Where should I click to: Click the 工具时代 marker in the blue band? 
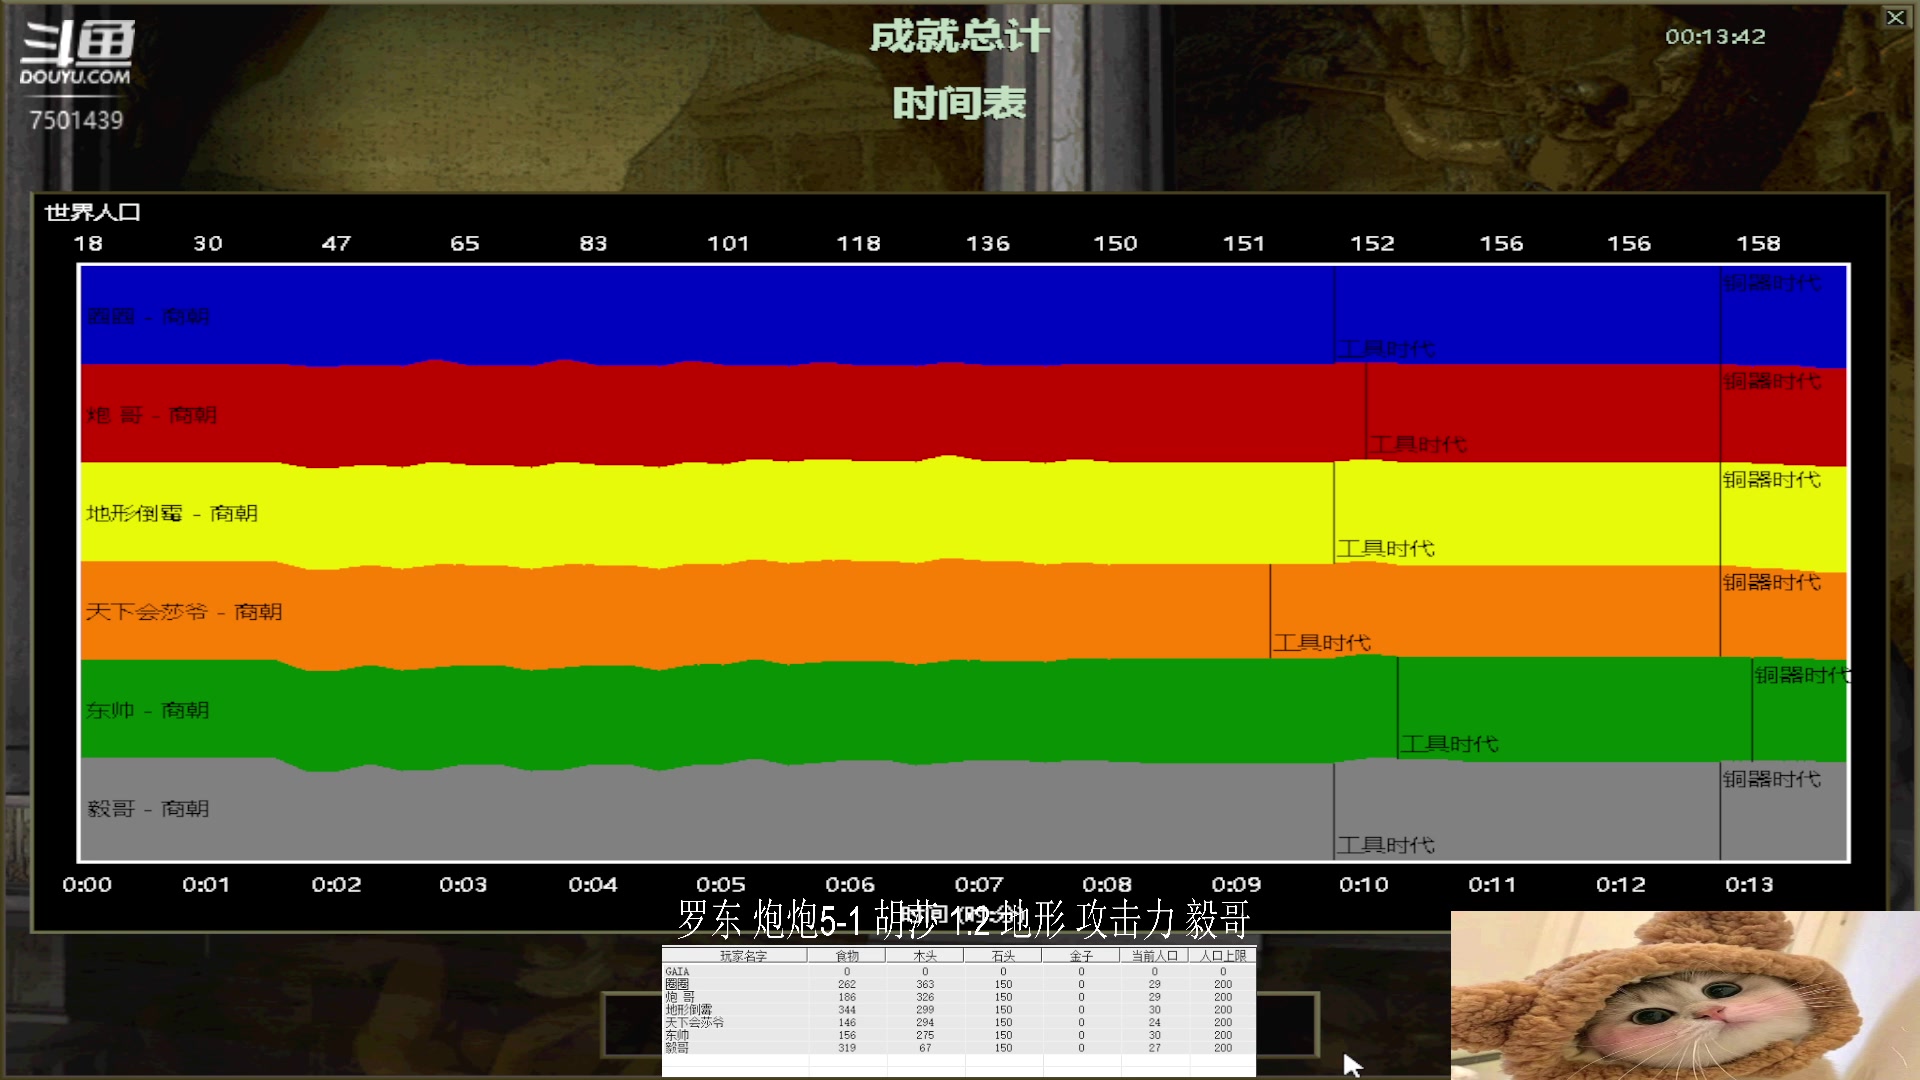pyautogui.click(x=1387, y=348)
